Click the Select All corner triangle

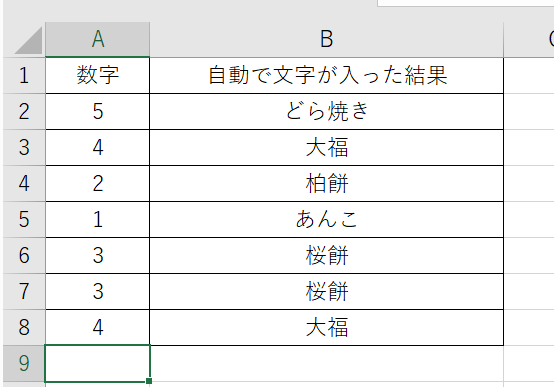(28, 40)
